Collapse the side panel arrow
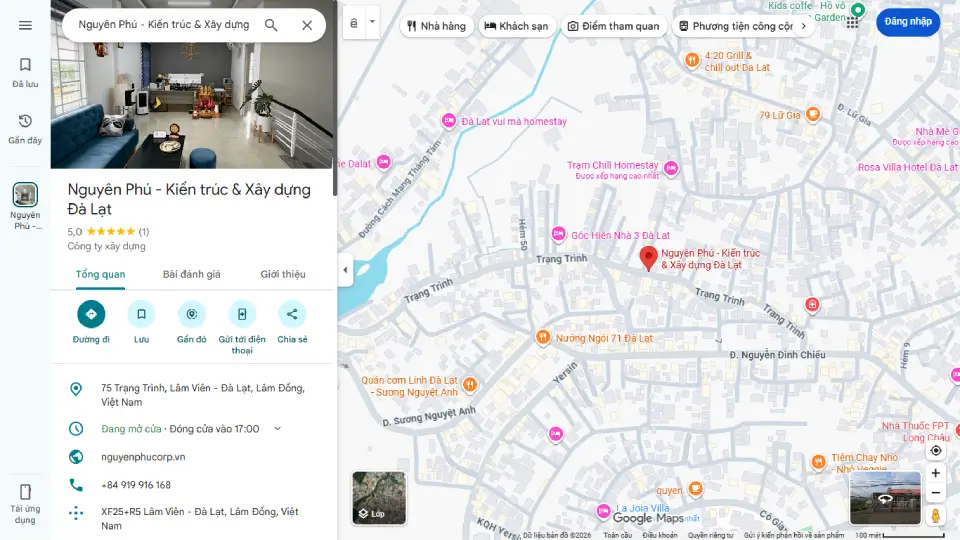Screen dimensions: 960x540 coord(345,270)
